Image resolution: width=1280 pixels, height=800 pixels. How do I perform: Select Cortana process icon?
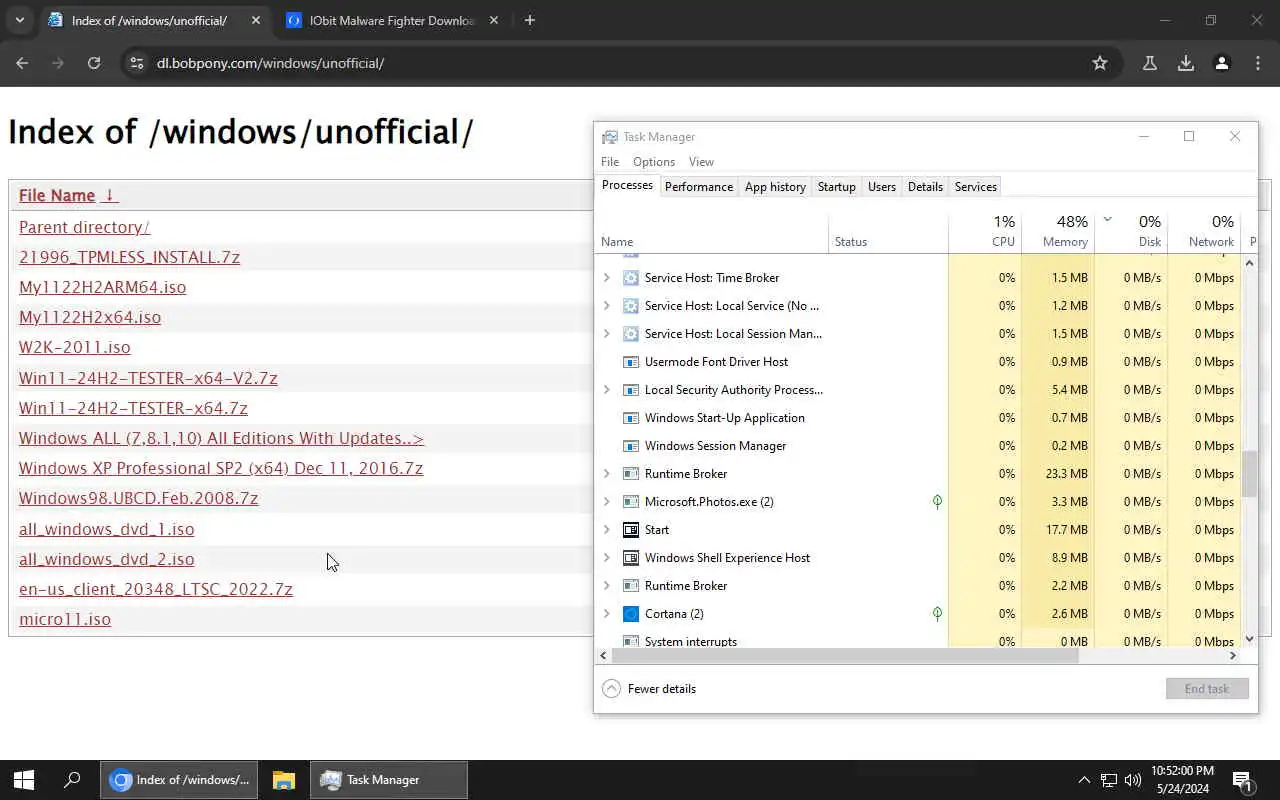click(631, 614)
